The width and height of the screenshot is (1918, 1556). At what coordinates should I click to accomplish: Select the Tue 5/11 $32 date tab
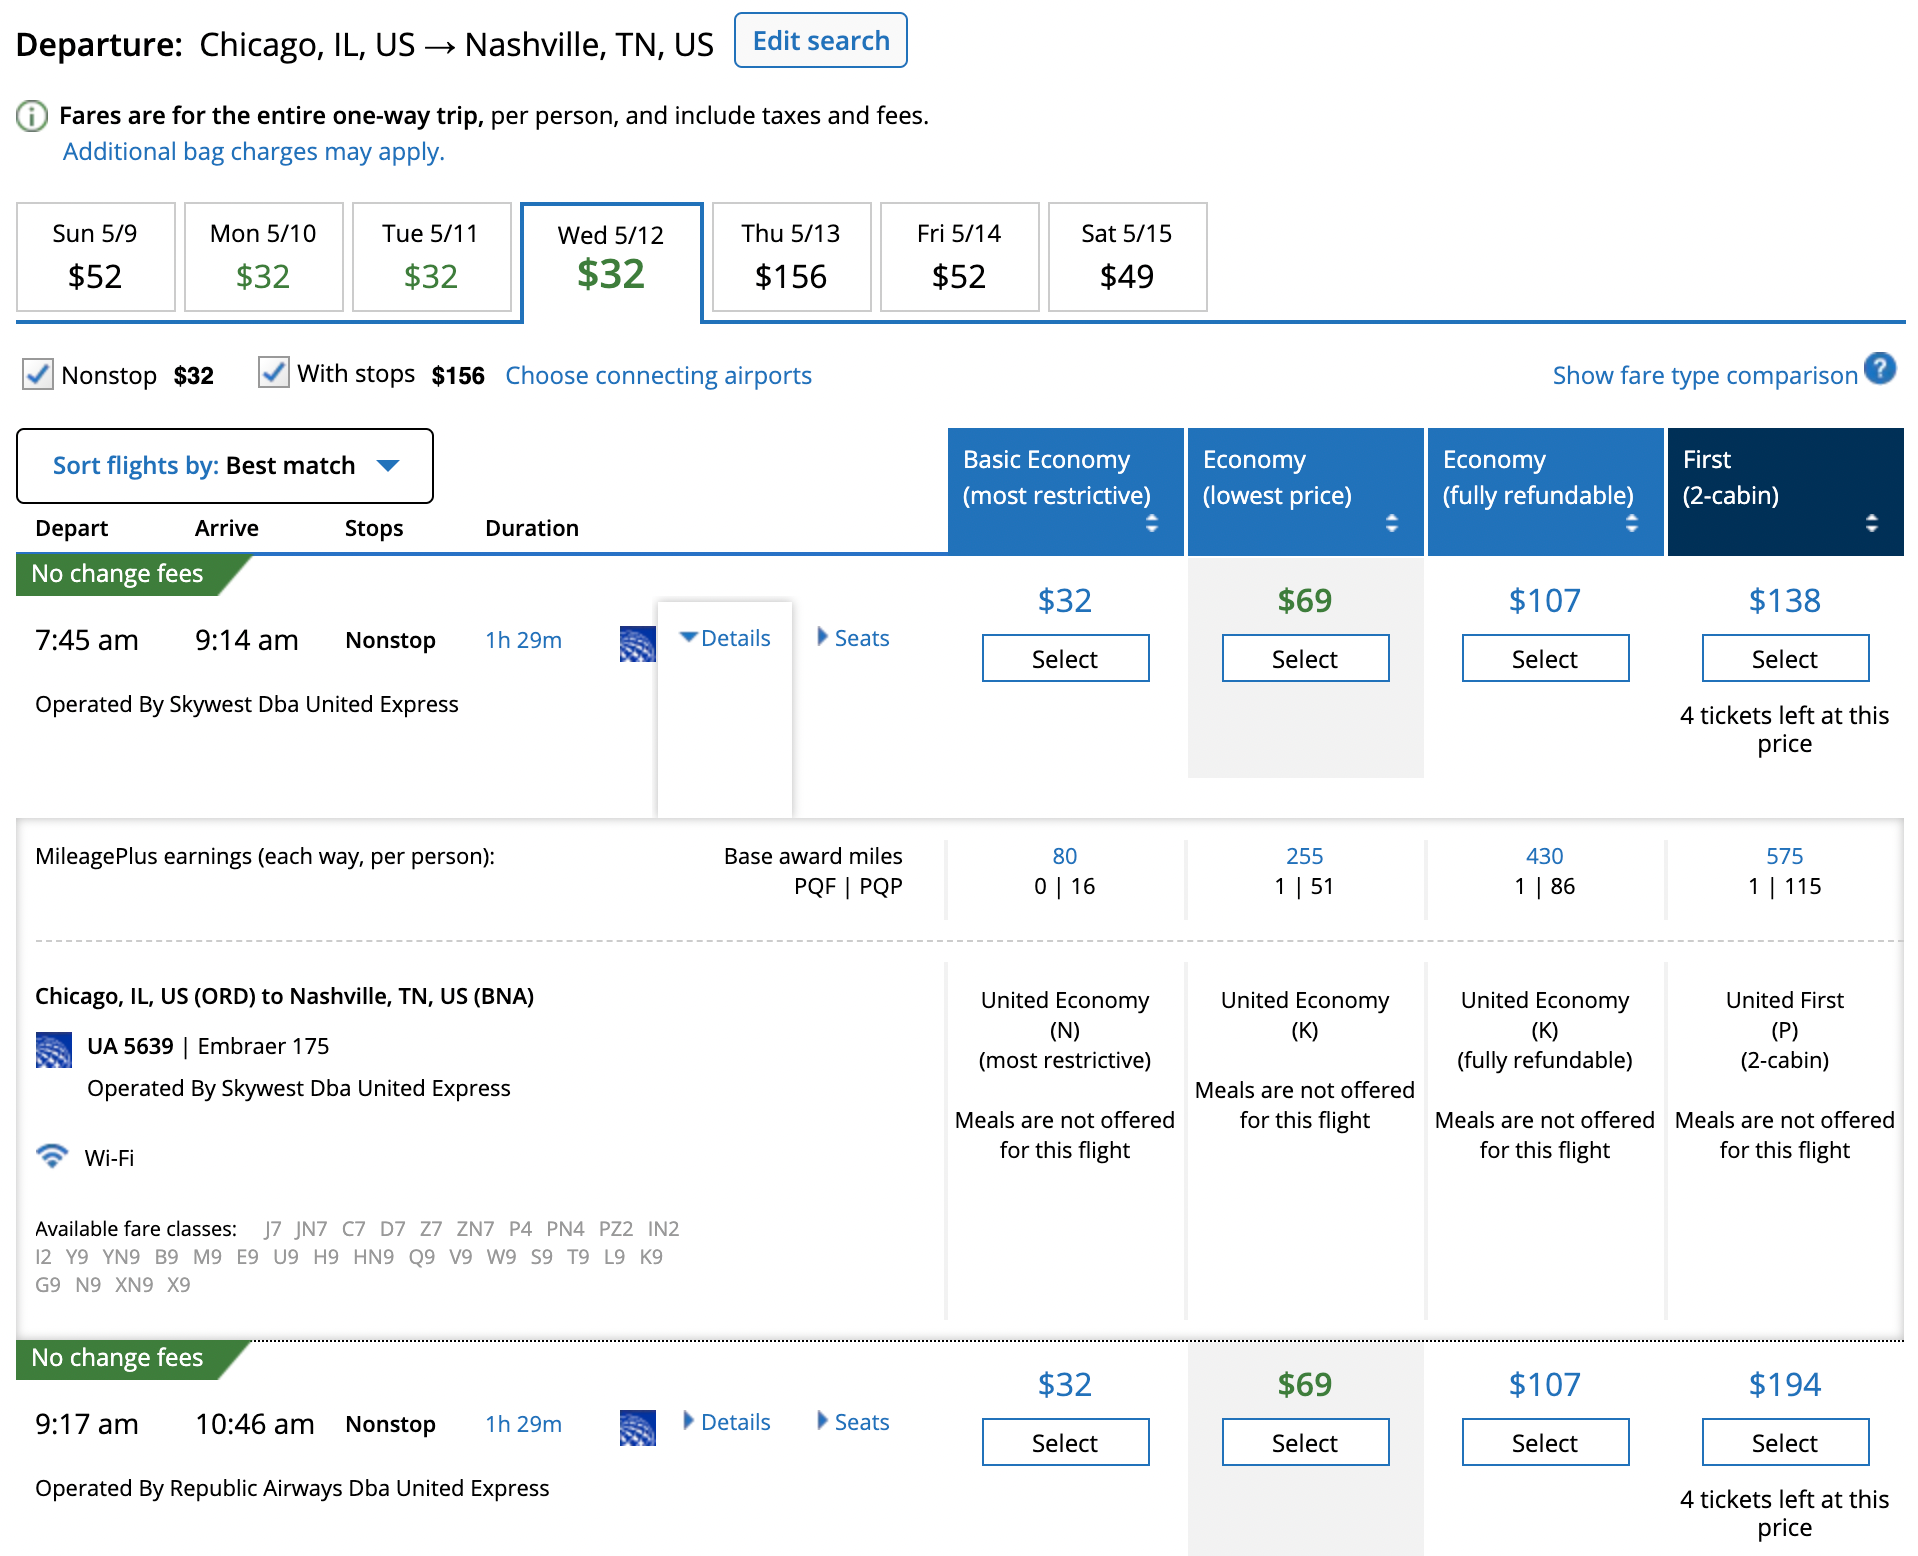tap(431, 257)
